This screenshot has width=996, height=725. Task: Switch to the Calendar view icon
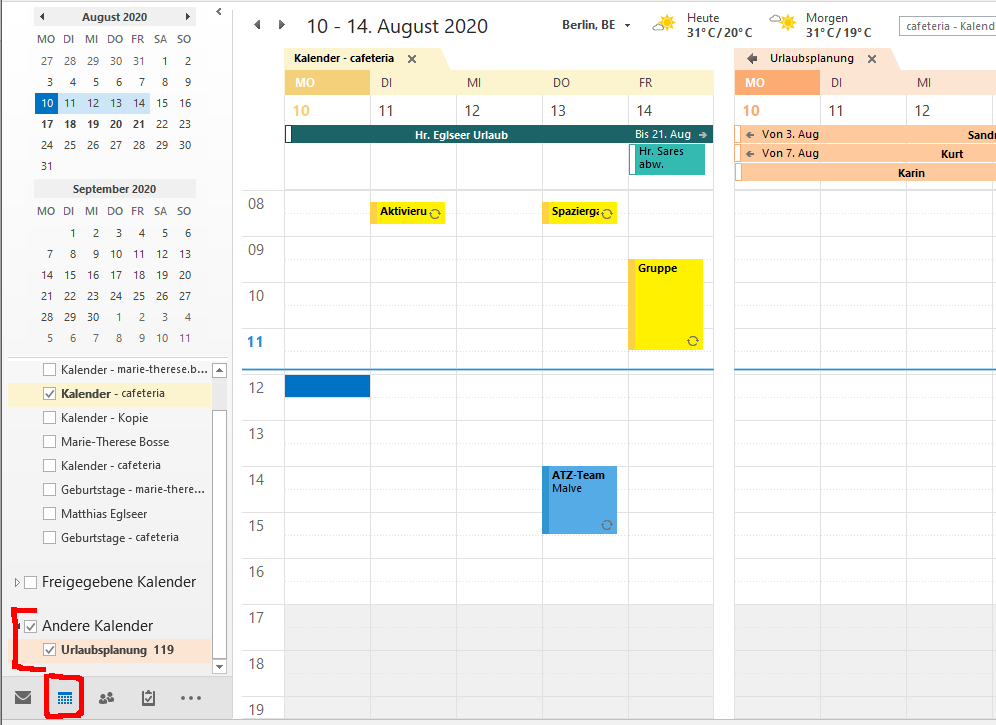(65, 698)
